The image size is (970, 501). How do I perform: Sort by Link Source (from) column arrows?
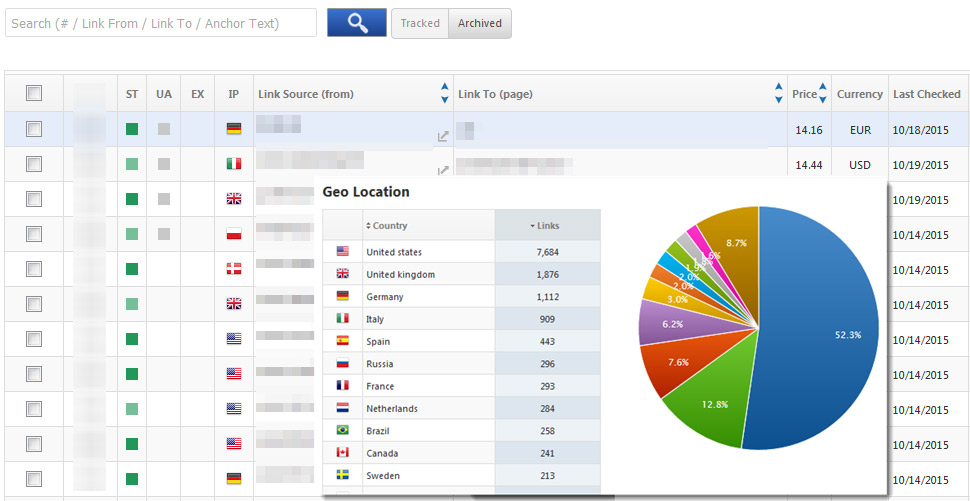[444, 93]
